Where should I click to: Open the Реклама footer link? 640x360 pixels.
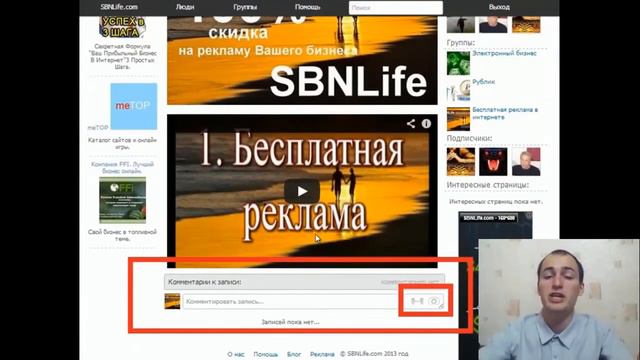(x=322, y=354)
